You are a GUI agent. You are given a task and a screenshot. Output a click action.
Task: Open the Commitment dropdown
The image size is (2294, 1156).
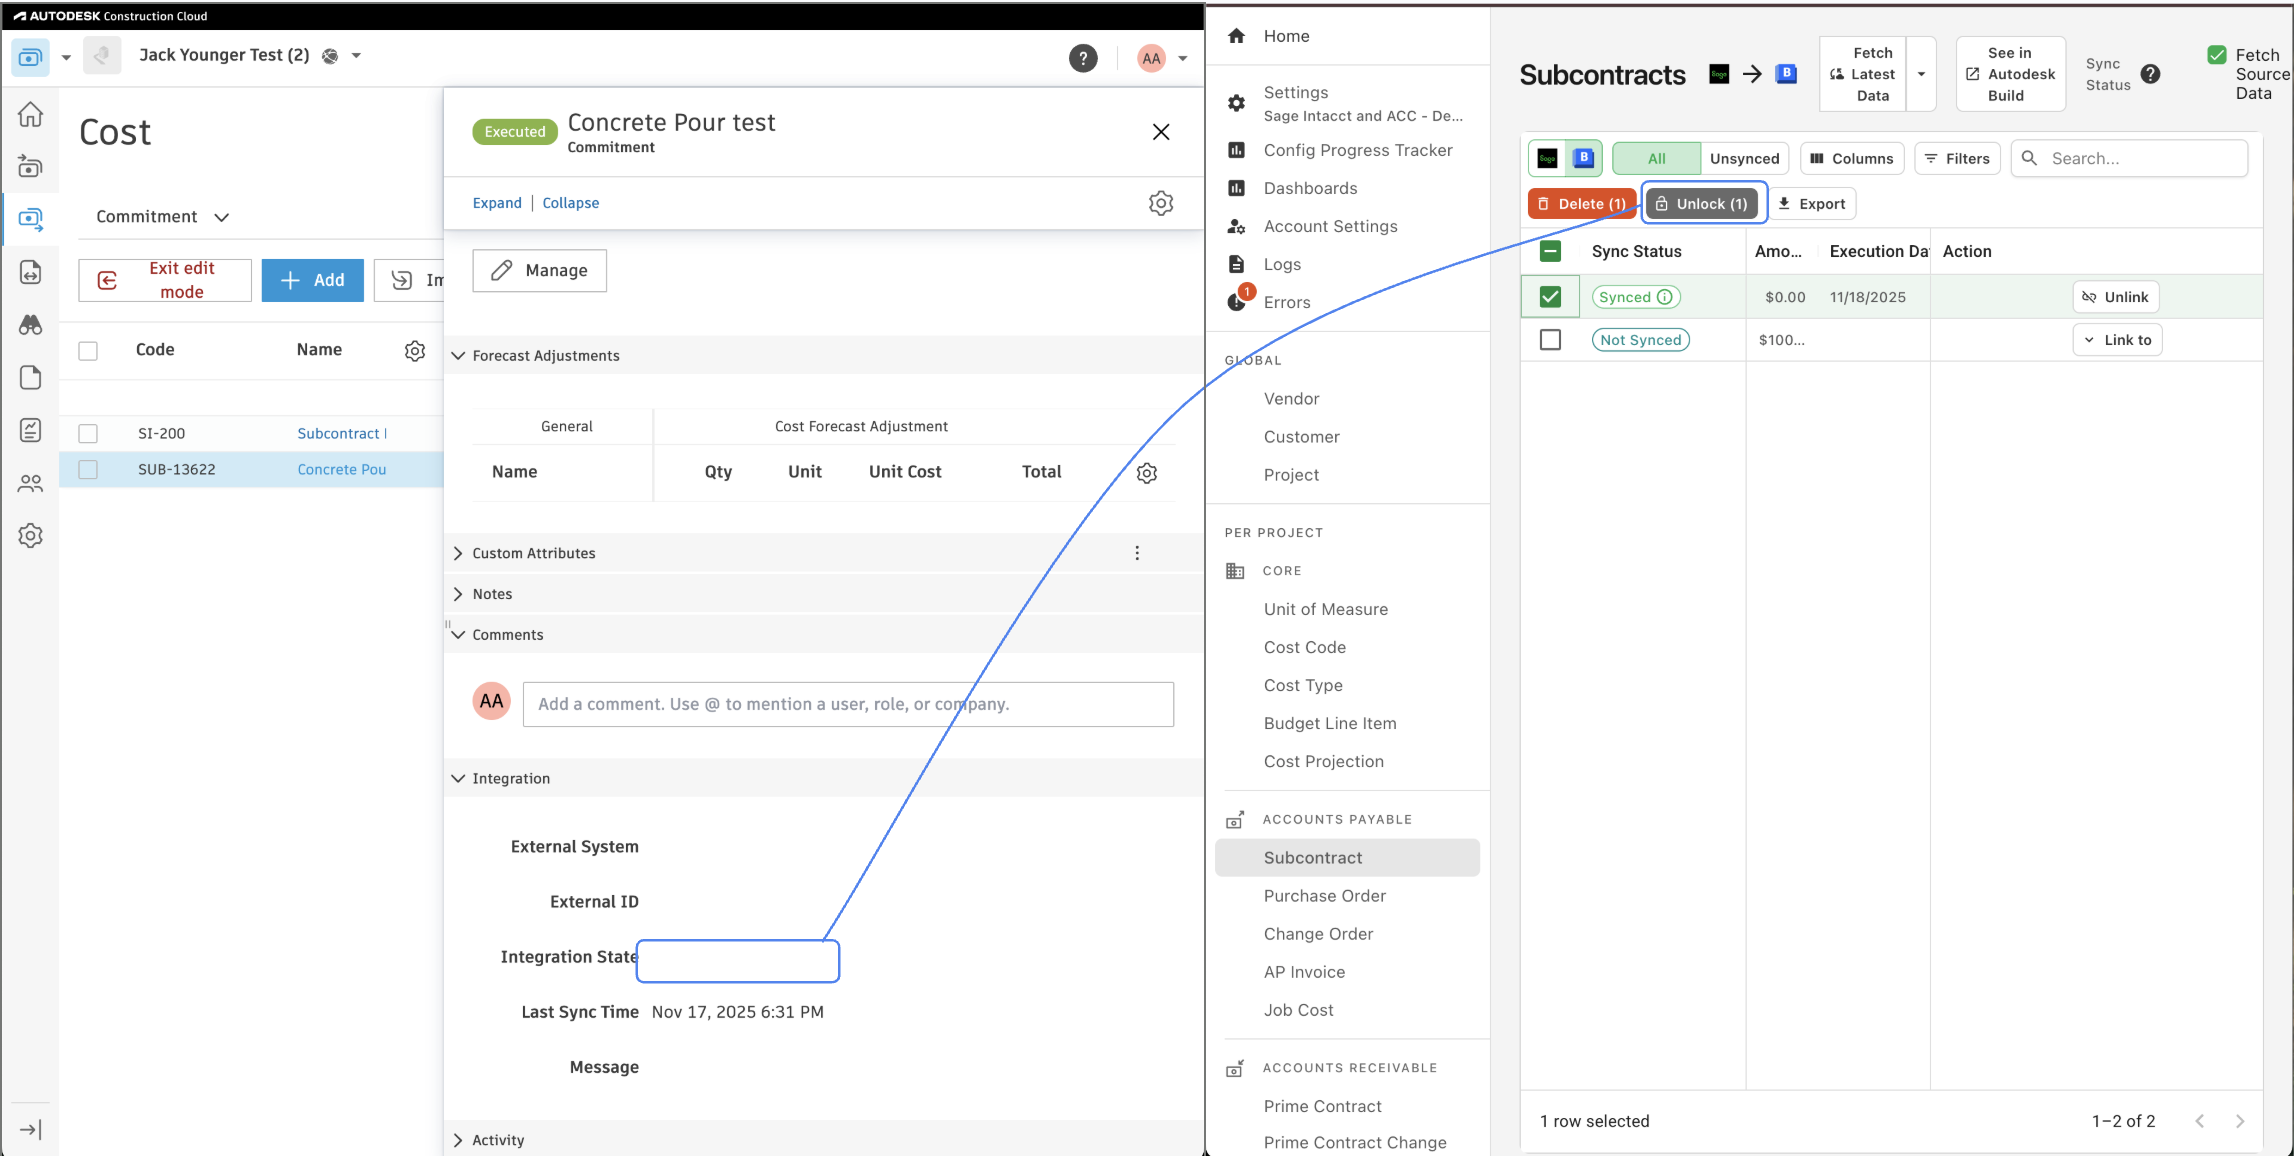162,217
